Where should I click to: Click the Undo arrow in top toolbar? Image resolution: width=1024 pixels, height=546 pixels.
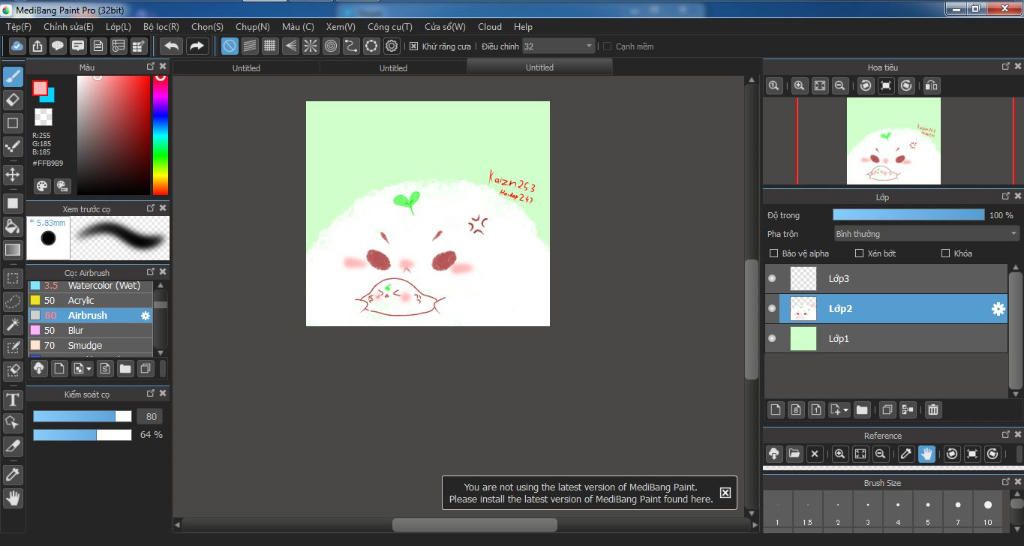172,46
